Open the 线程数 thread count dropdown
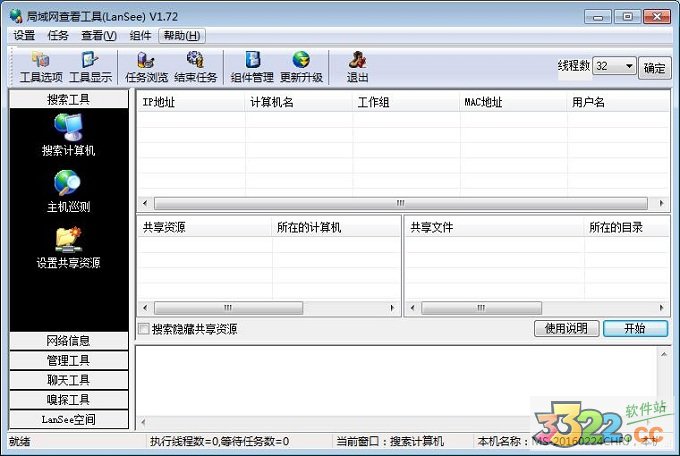 pos(629,66)
